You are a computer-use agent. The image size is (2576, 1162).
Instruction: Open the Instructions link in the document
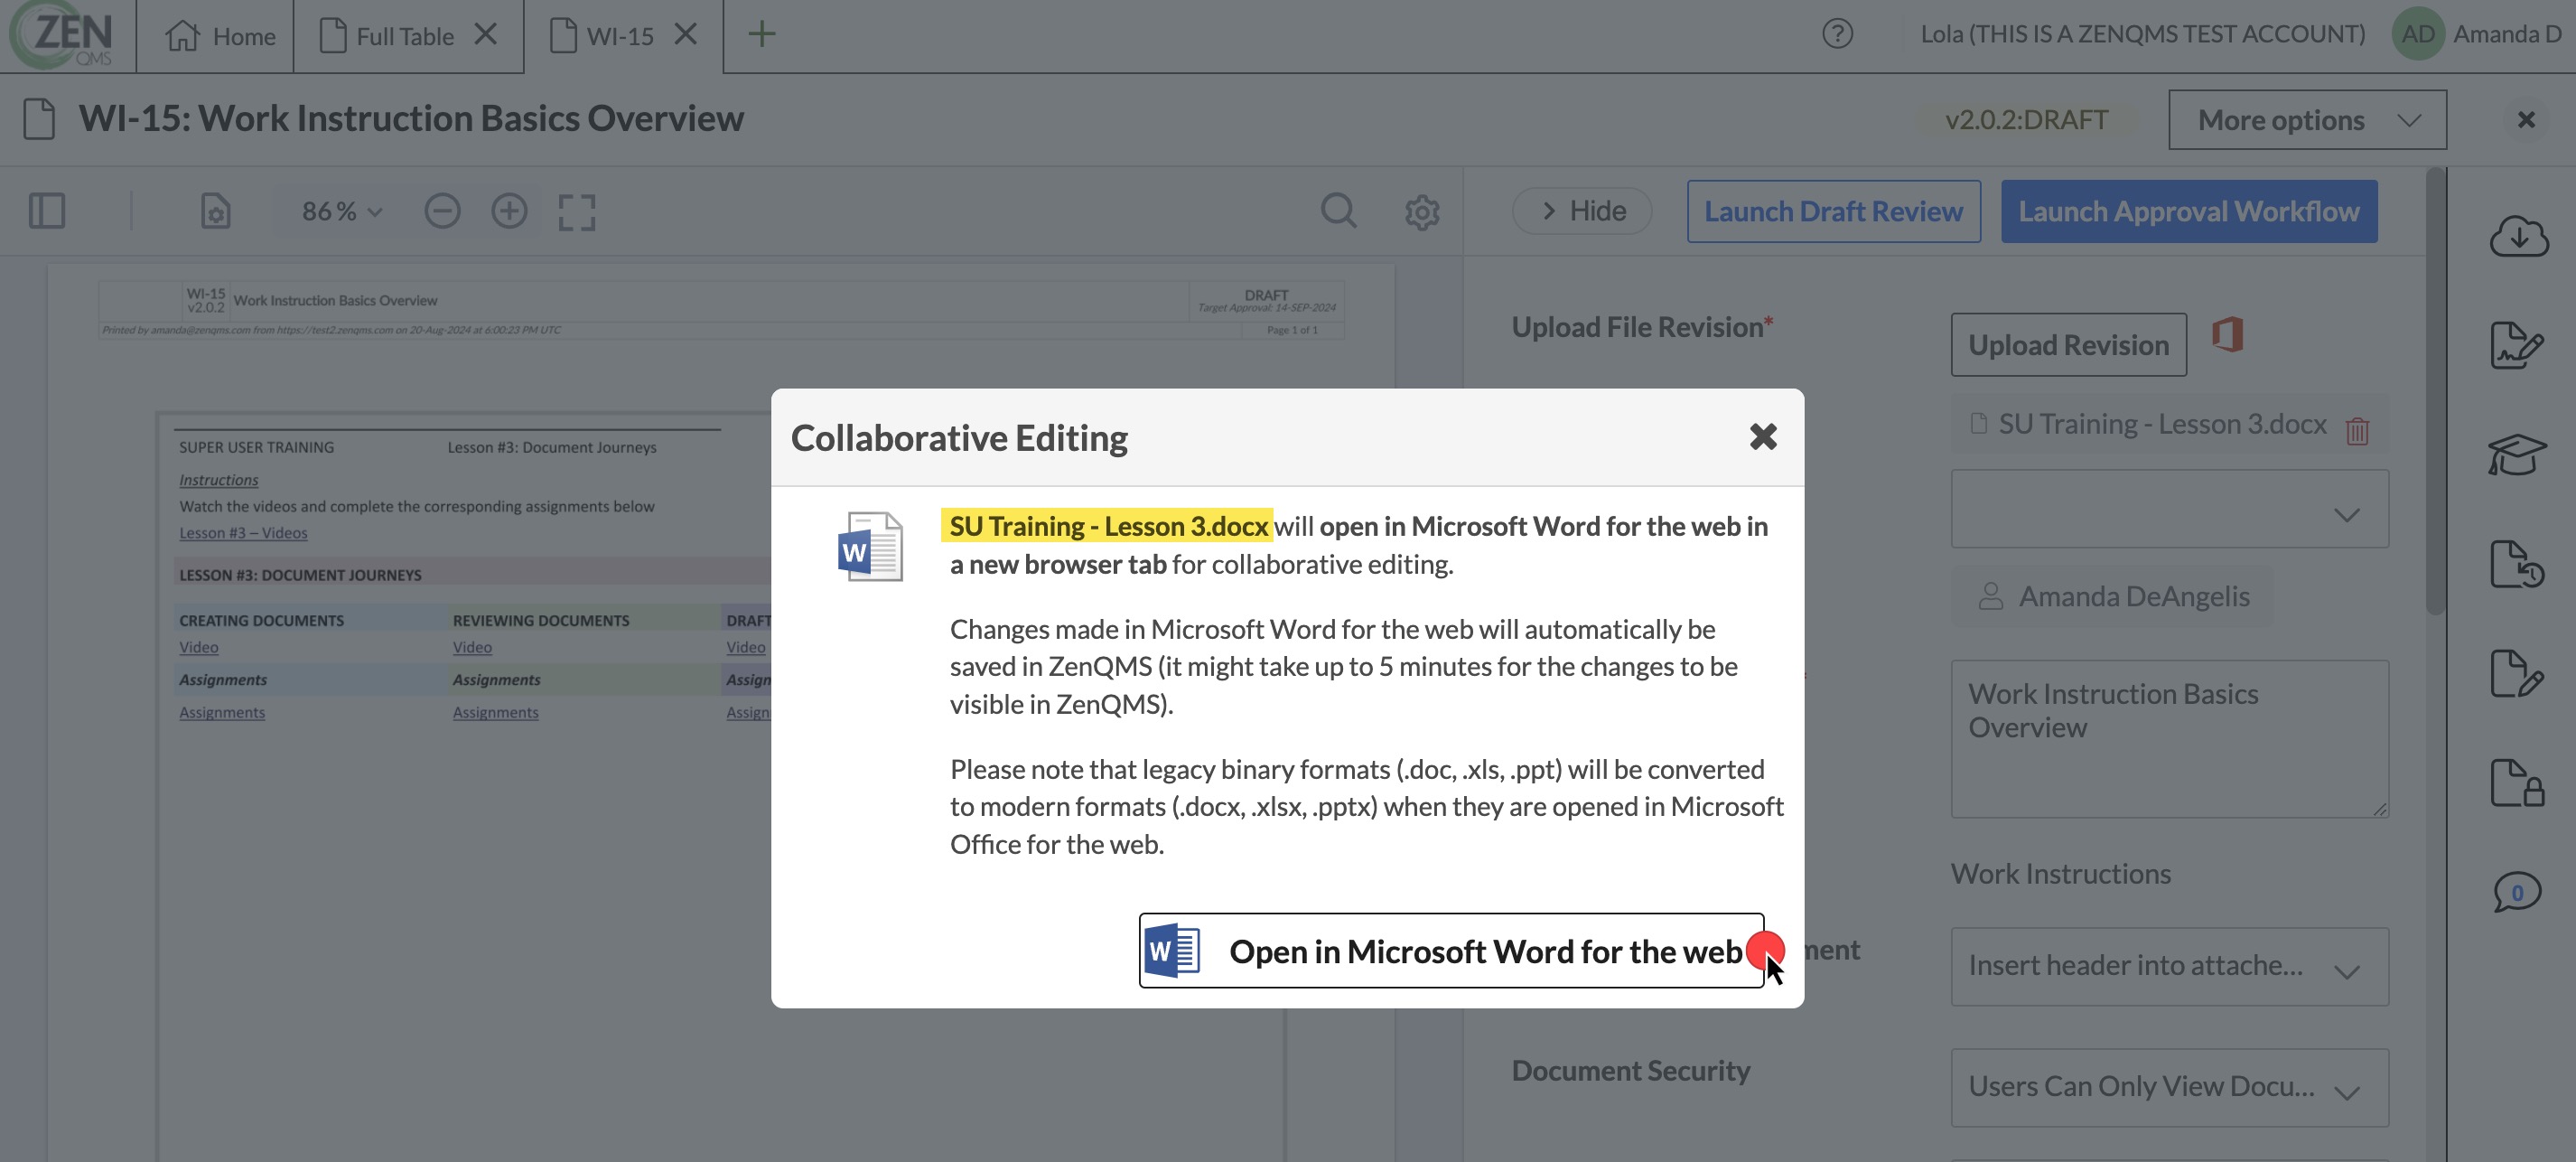[x=218, y=480]
